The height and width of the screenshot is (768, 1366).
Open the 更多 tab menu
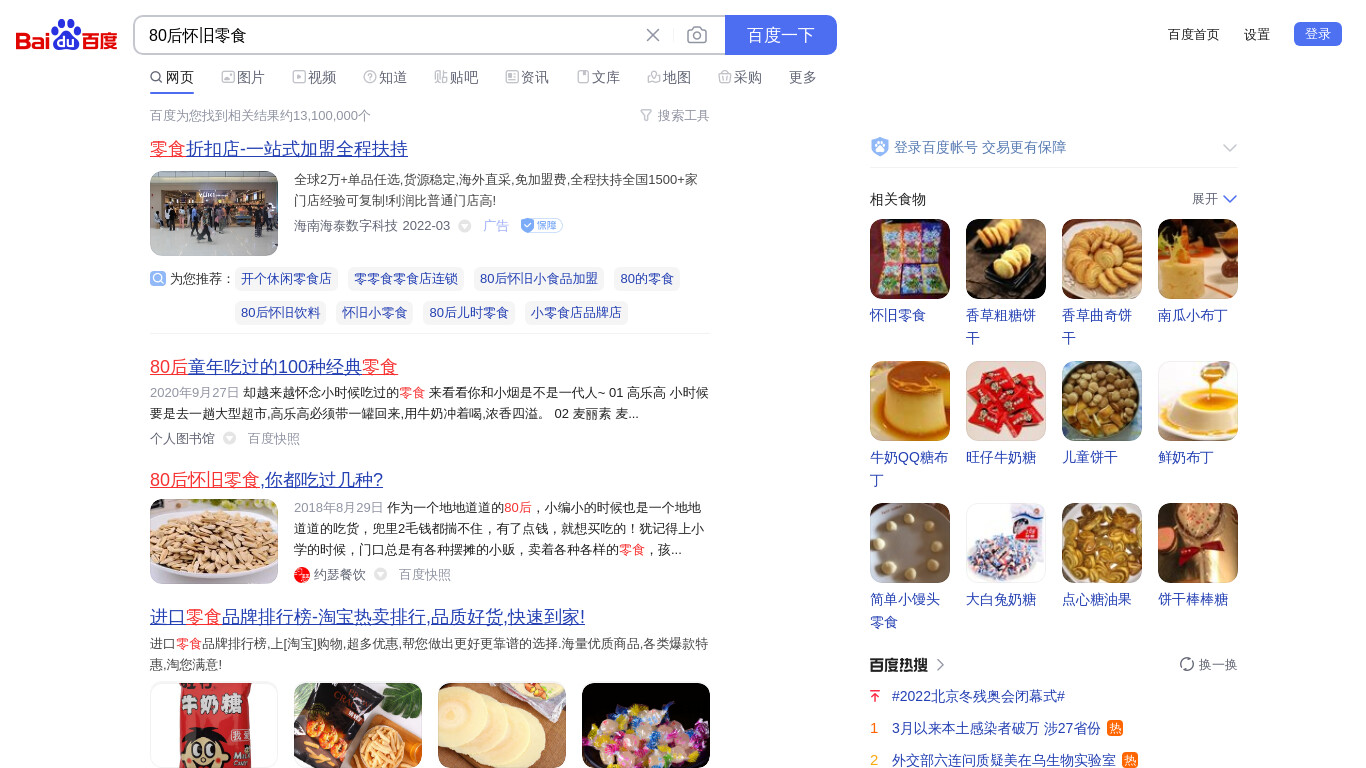(x=803, y=77)
